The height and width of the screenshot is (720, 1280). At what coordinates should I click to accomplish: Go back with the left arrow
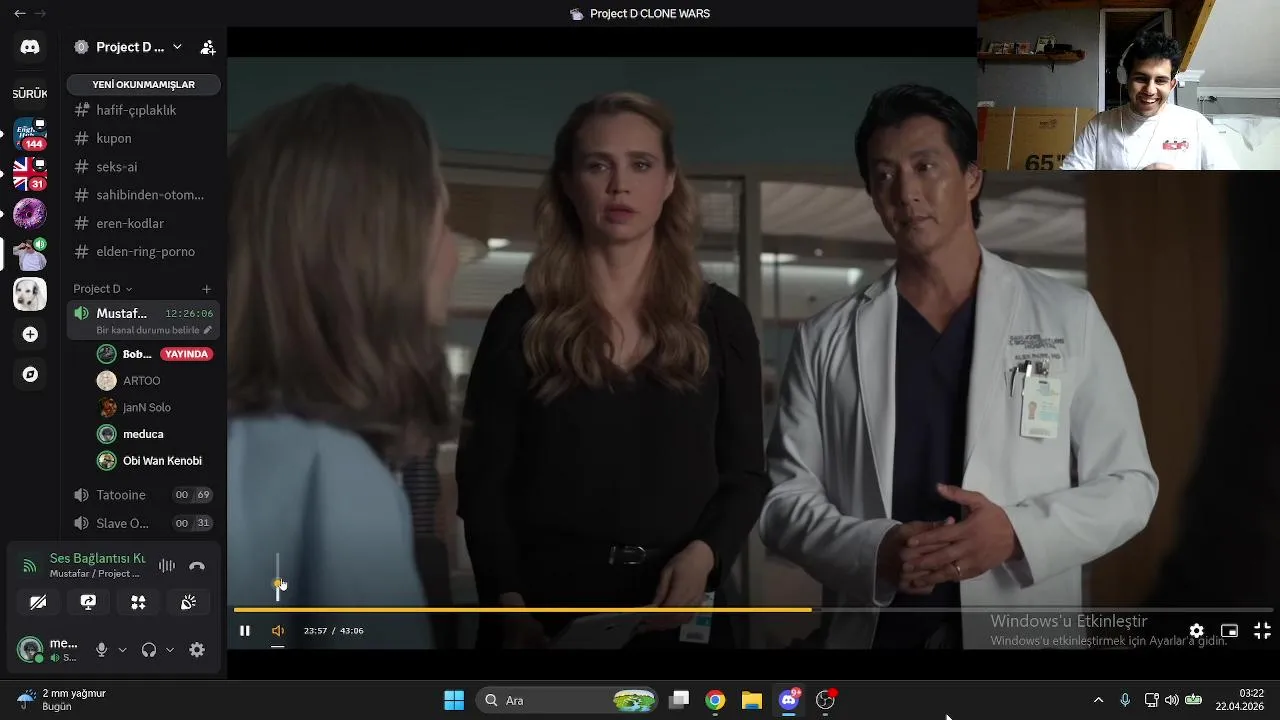[x=19, y=13]
